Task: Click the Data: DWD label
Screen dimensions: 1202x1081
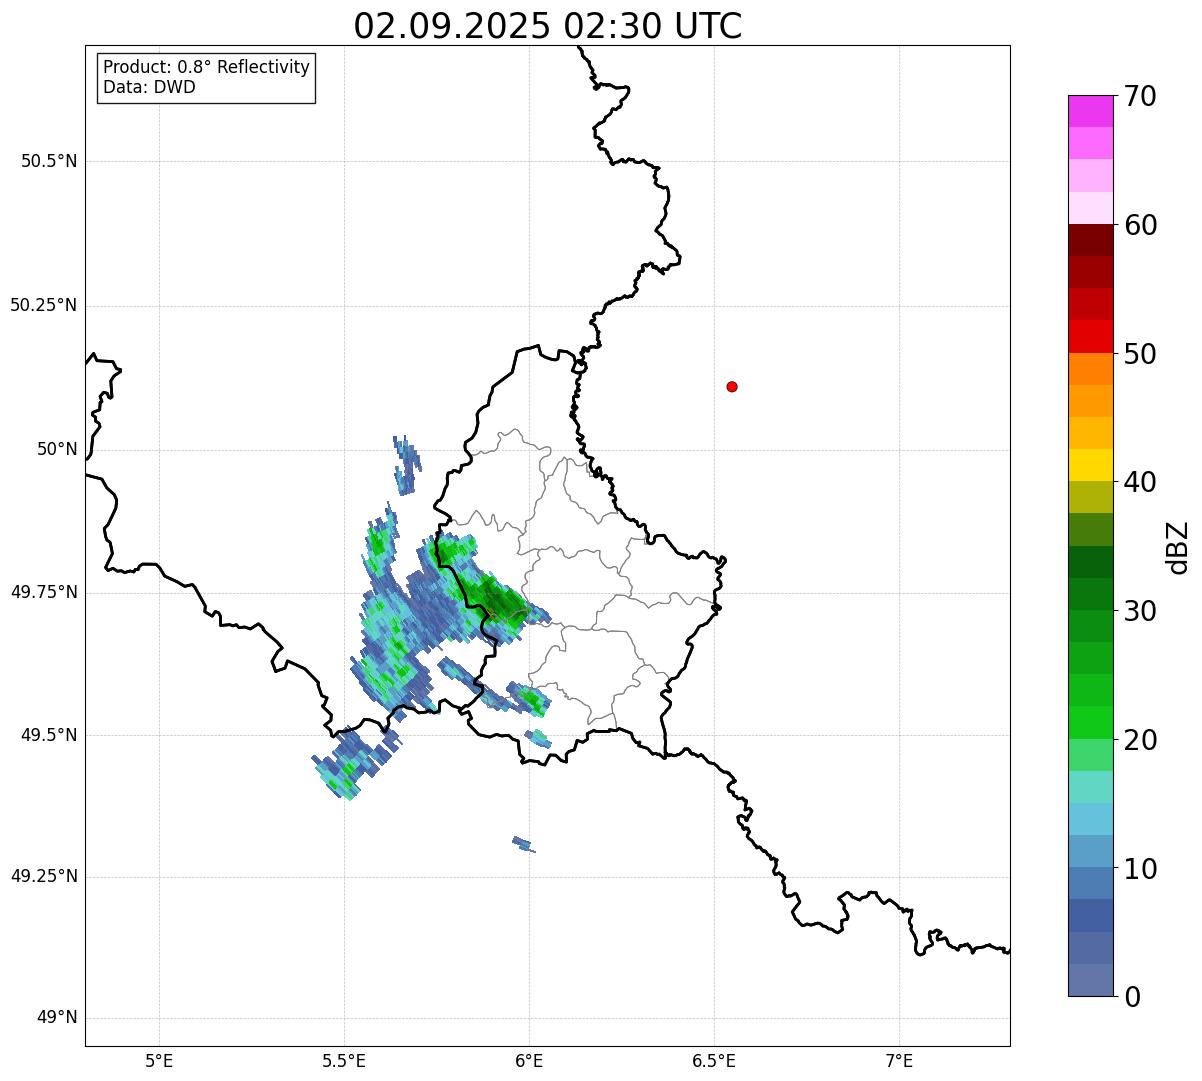Action: (149, 87)
